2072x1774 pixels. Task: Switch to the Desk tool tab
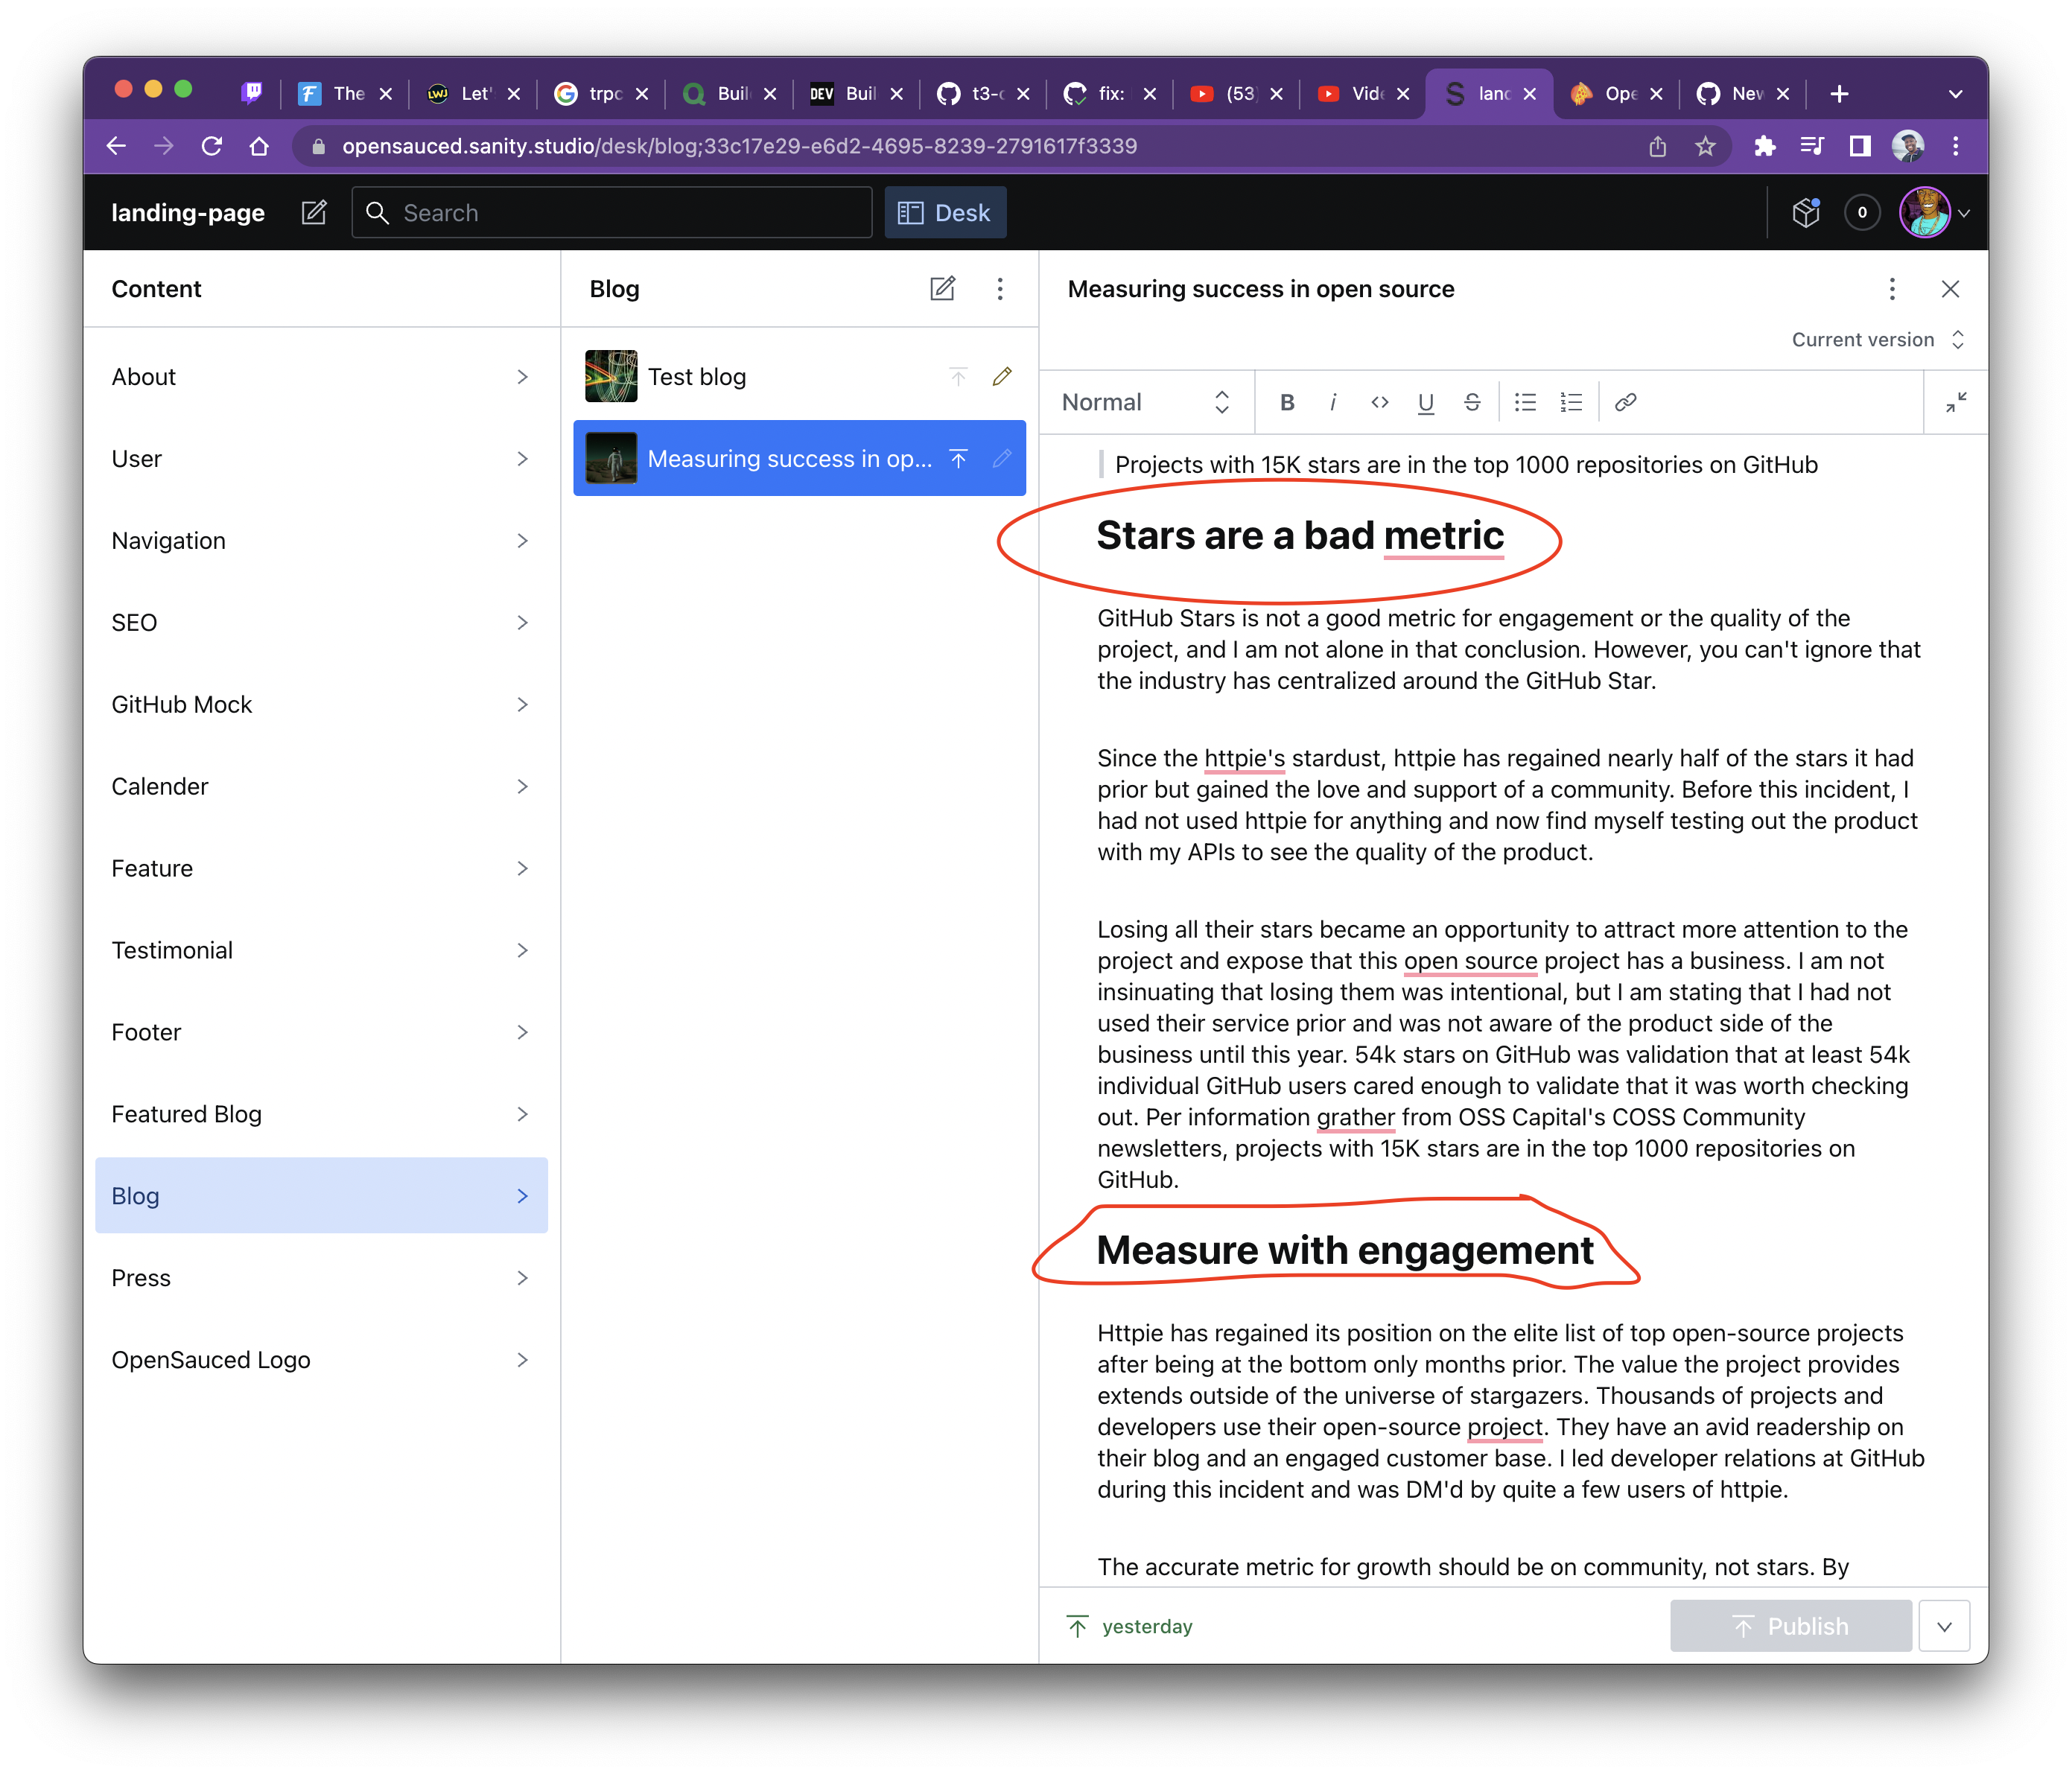945,212
